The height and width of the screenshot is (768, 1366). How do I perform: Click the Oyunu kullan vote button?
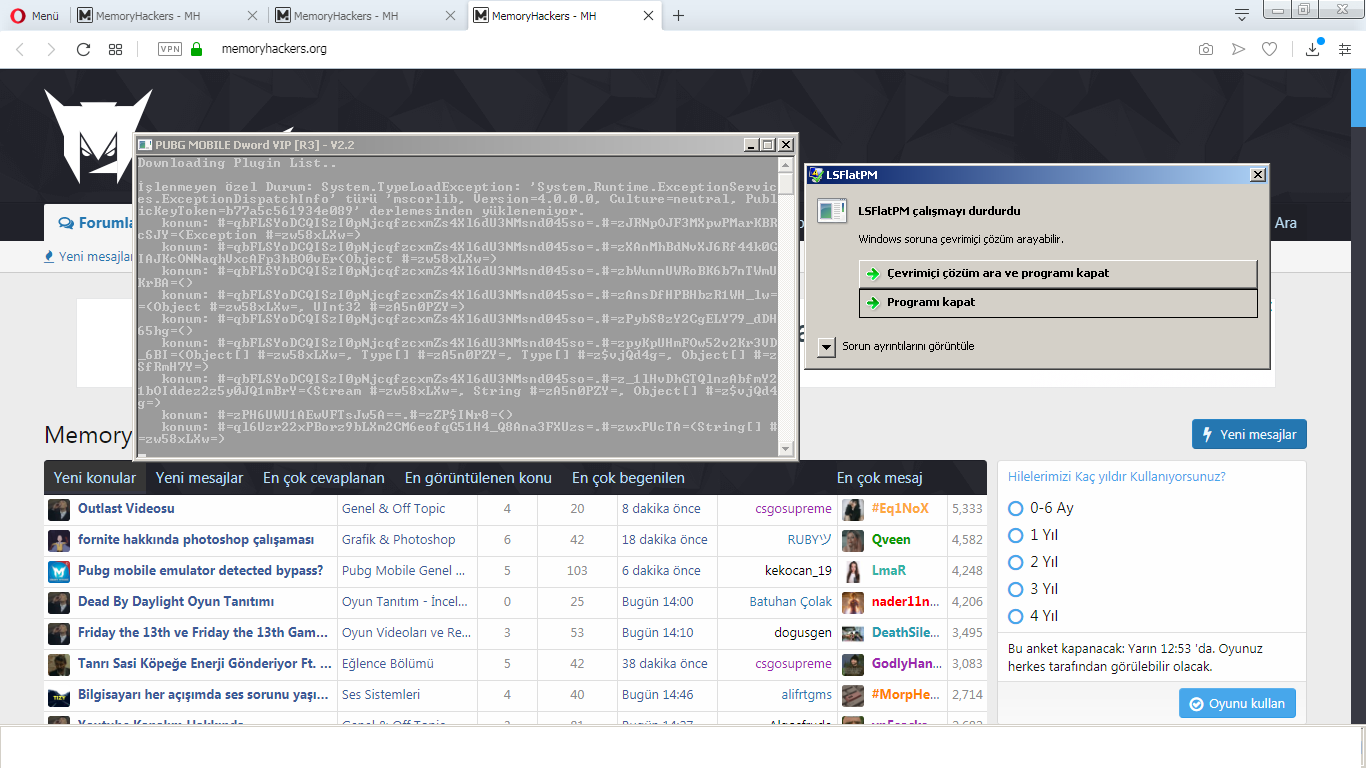[1237, 703]
